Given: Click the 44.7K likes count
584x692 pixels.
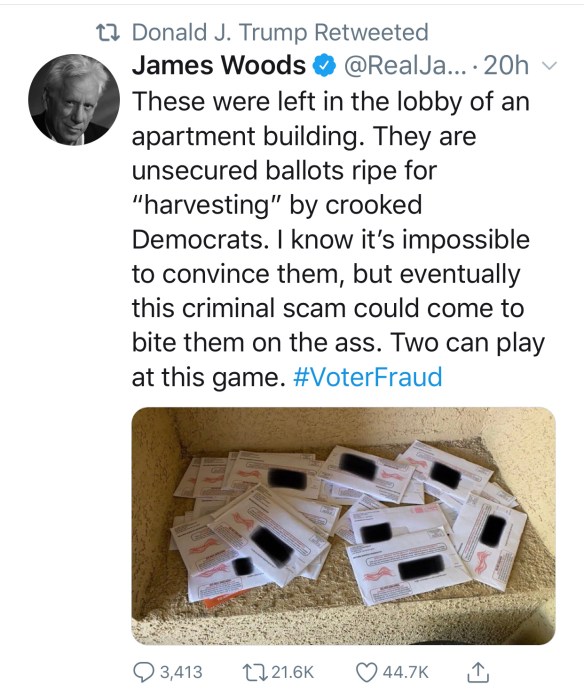Looking at the screenshot, I should click(x=406, y=672).
